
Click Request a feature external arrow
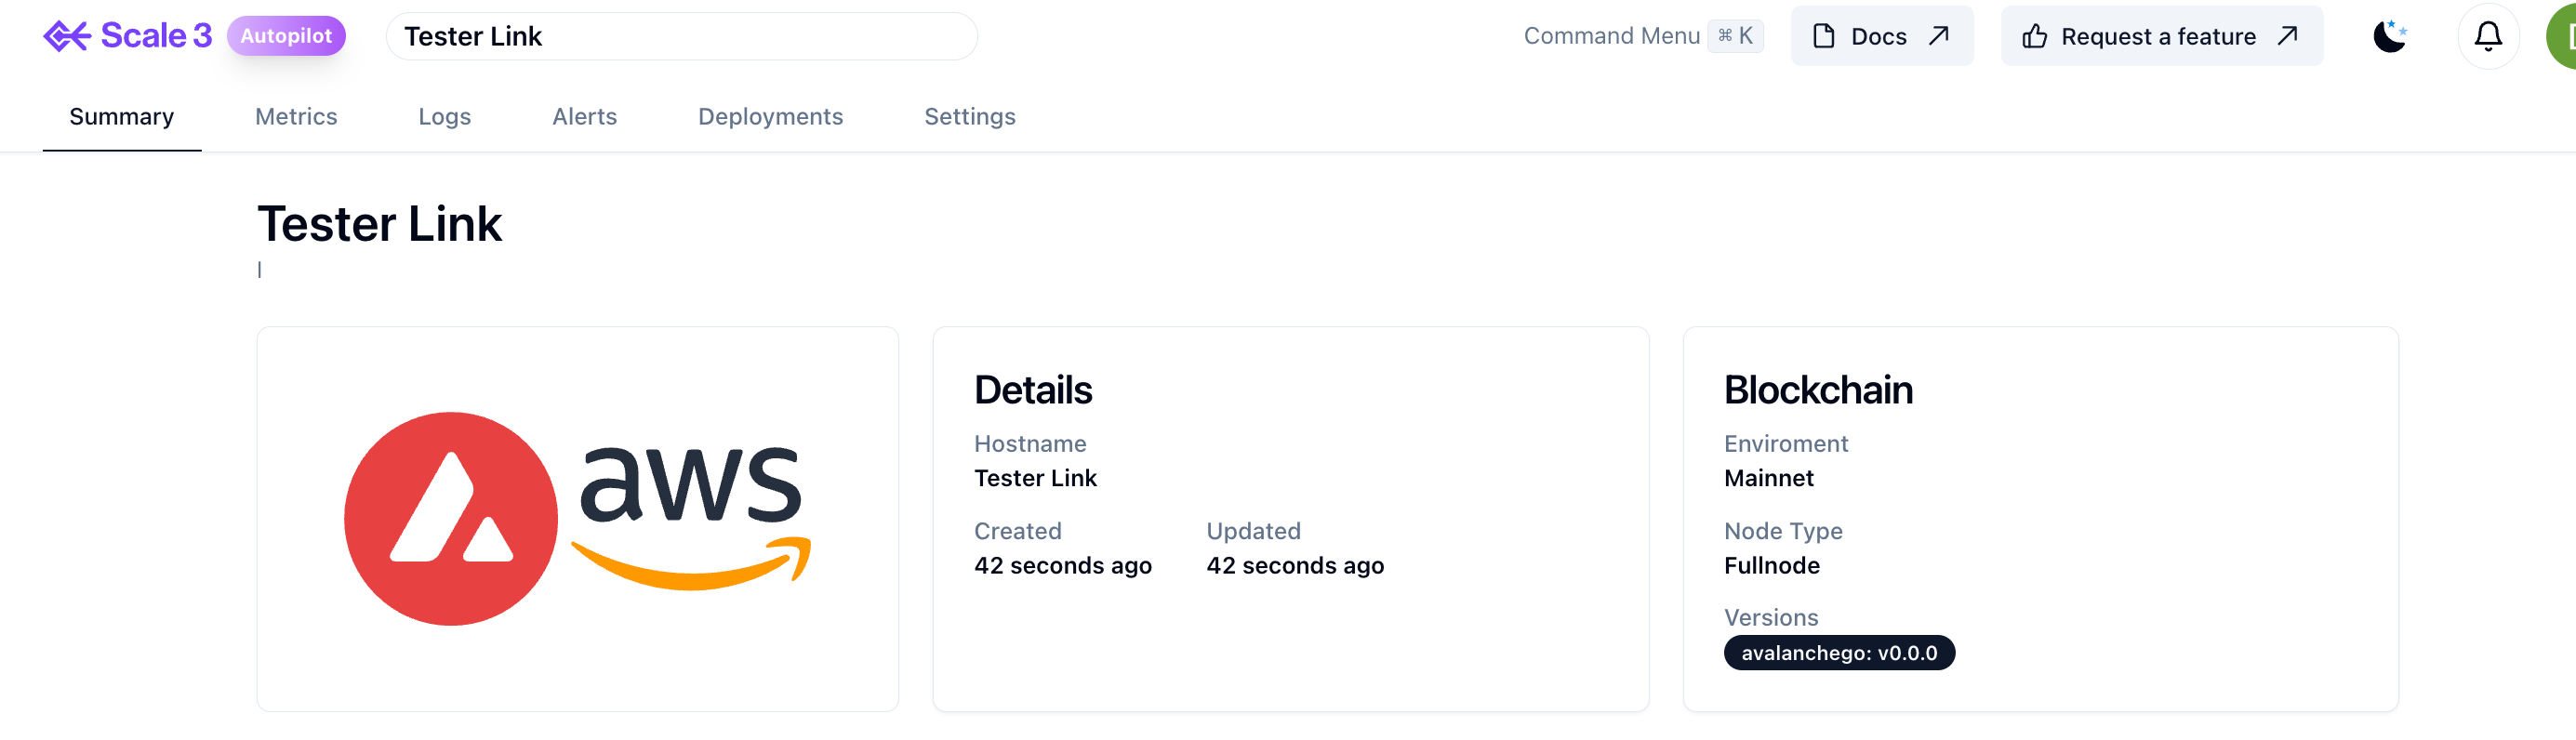point(2287,36)
